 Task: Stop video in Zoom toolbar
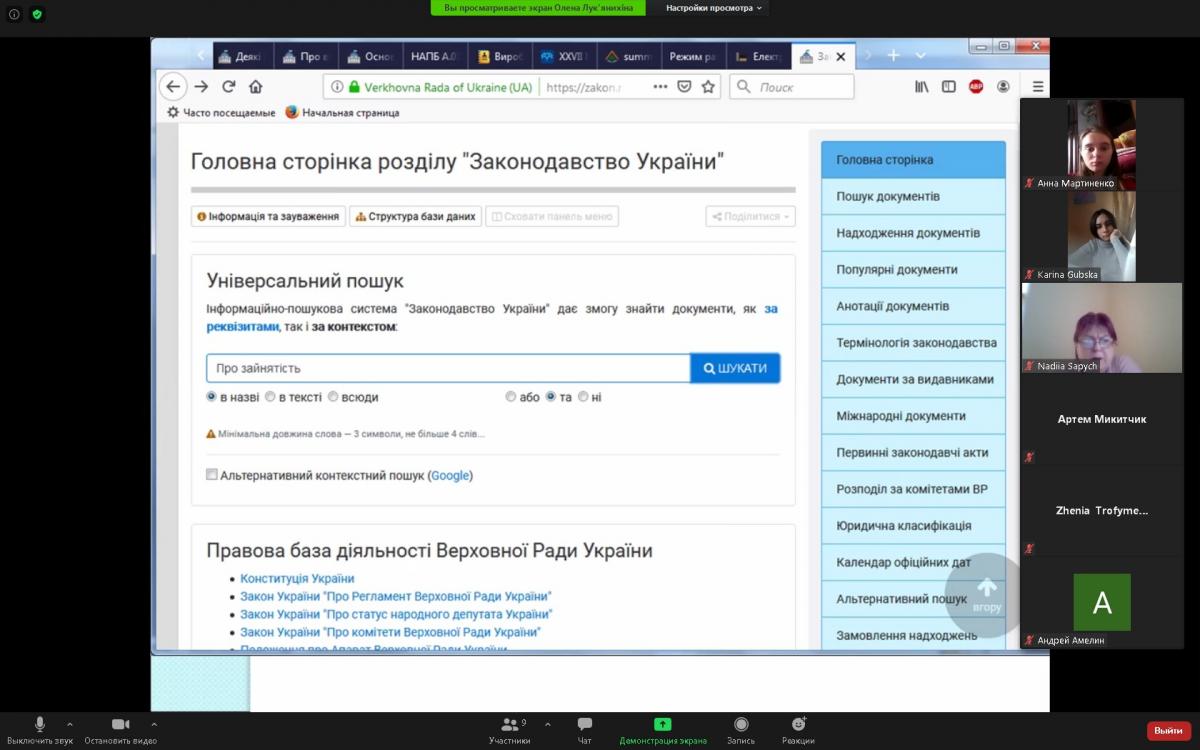(x=120, y=730)
